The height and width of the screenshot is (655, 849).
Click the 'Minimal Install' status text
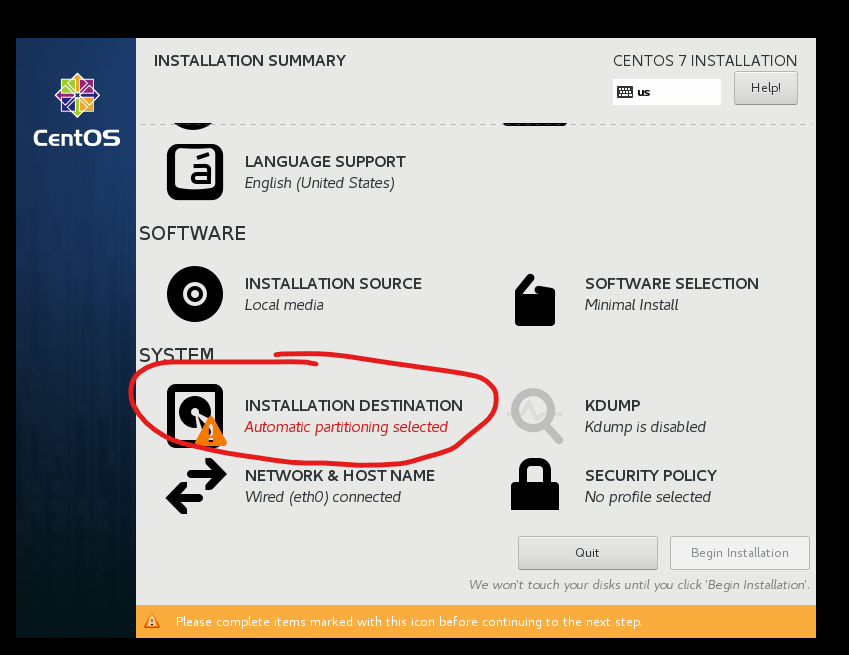pos(631,305)
